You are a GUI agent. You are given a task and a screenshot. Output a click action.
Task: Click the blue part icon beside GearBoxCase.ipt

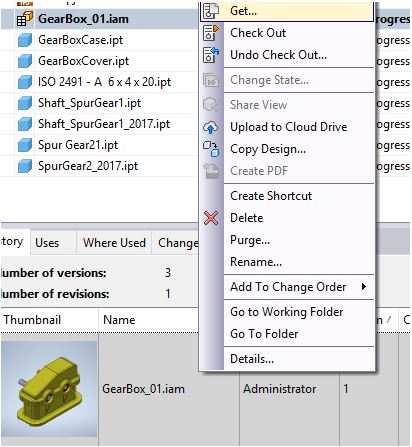[x=25, y=40]
